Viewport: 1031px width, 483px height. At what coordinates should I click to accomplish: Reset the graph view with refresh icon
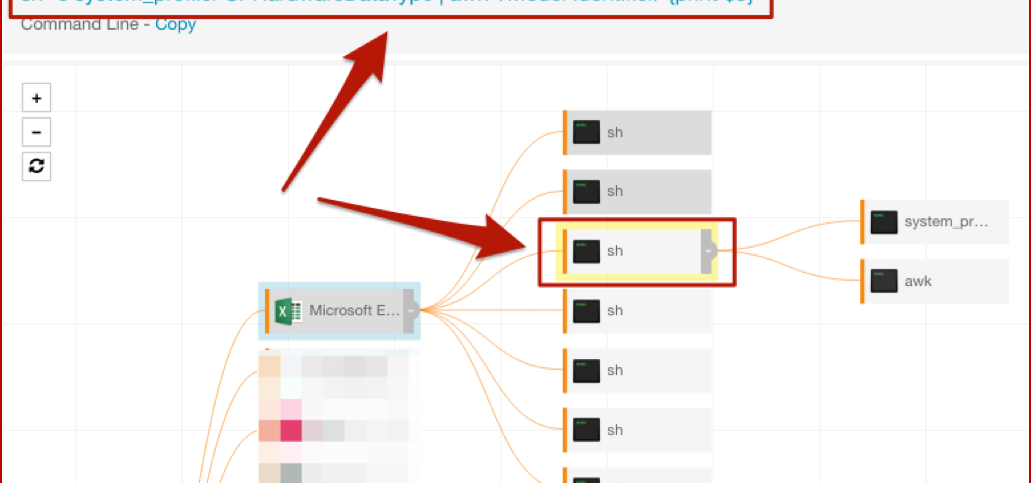(37, 166)
